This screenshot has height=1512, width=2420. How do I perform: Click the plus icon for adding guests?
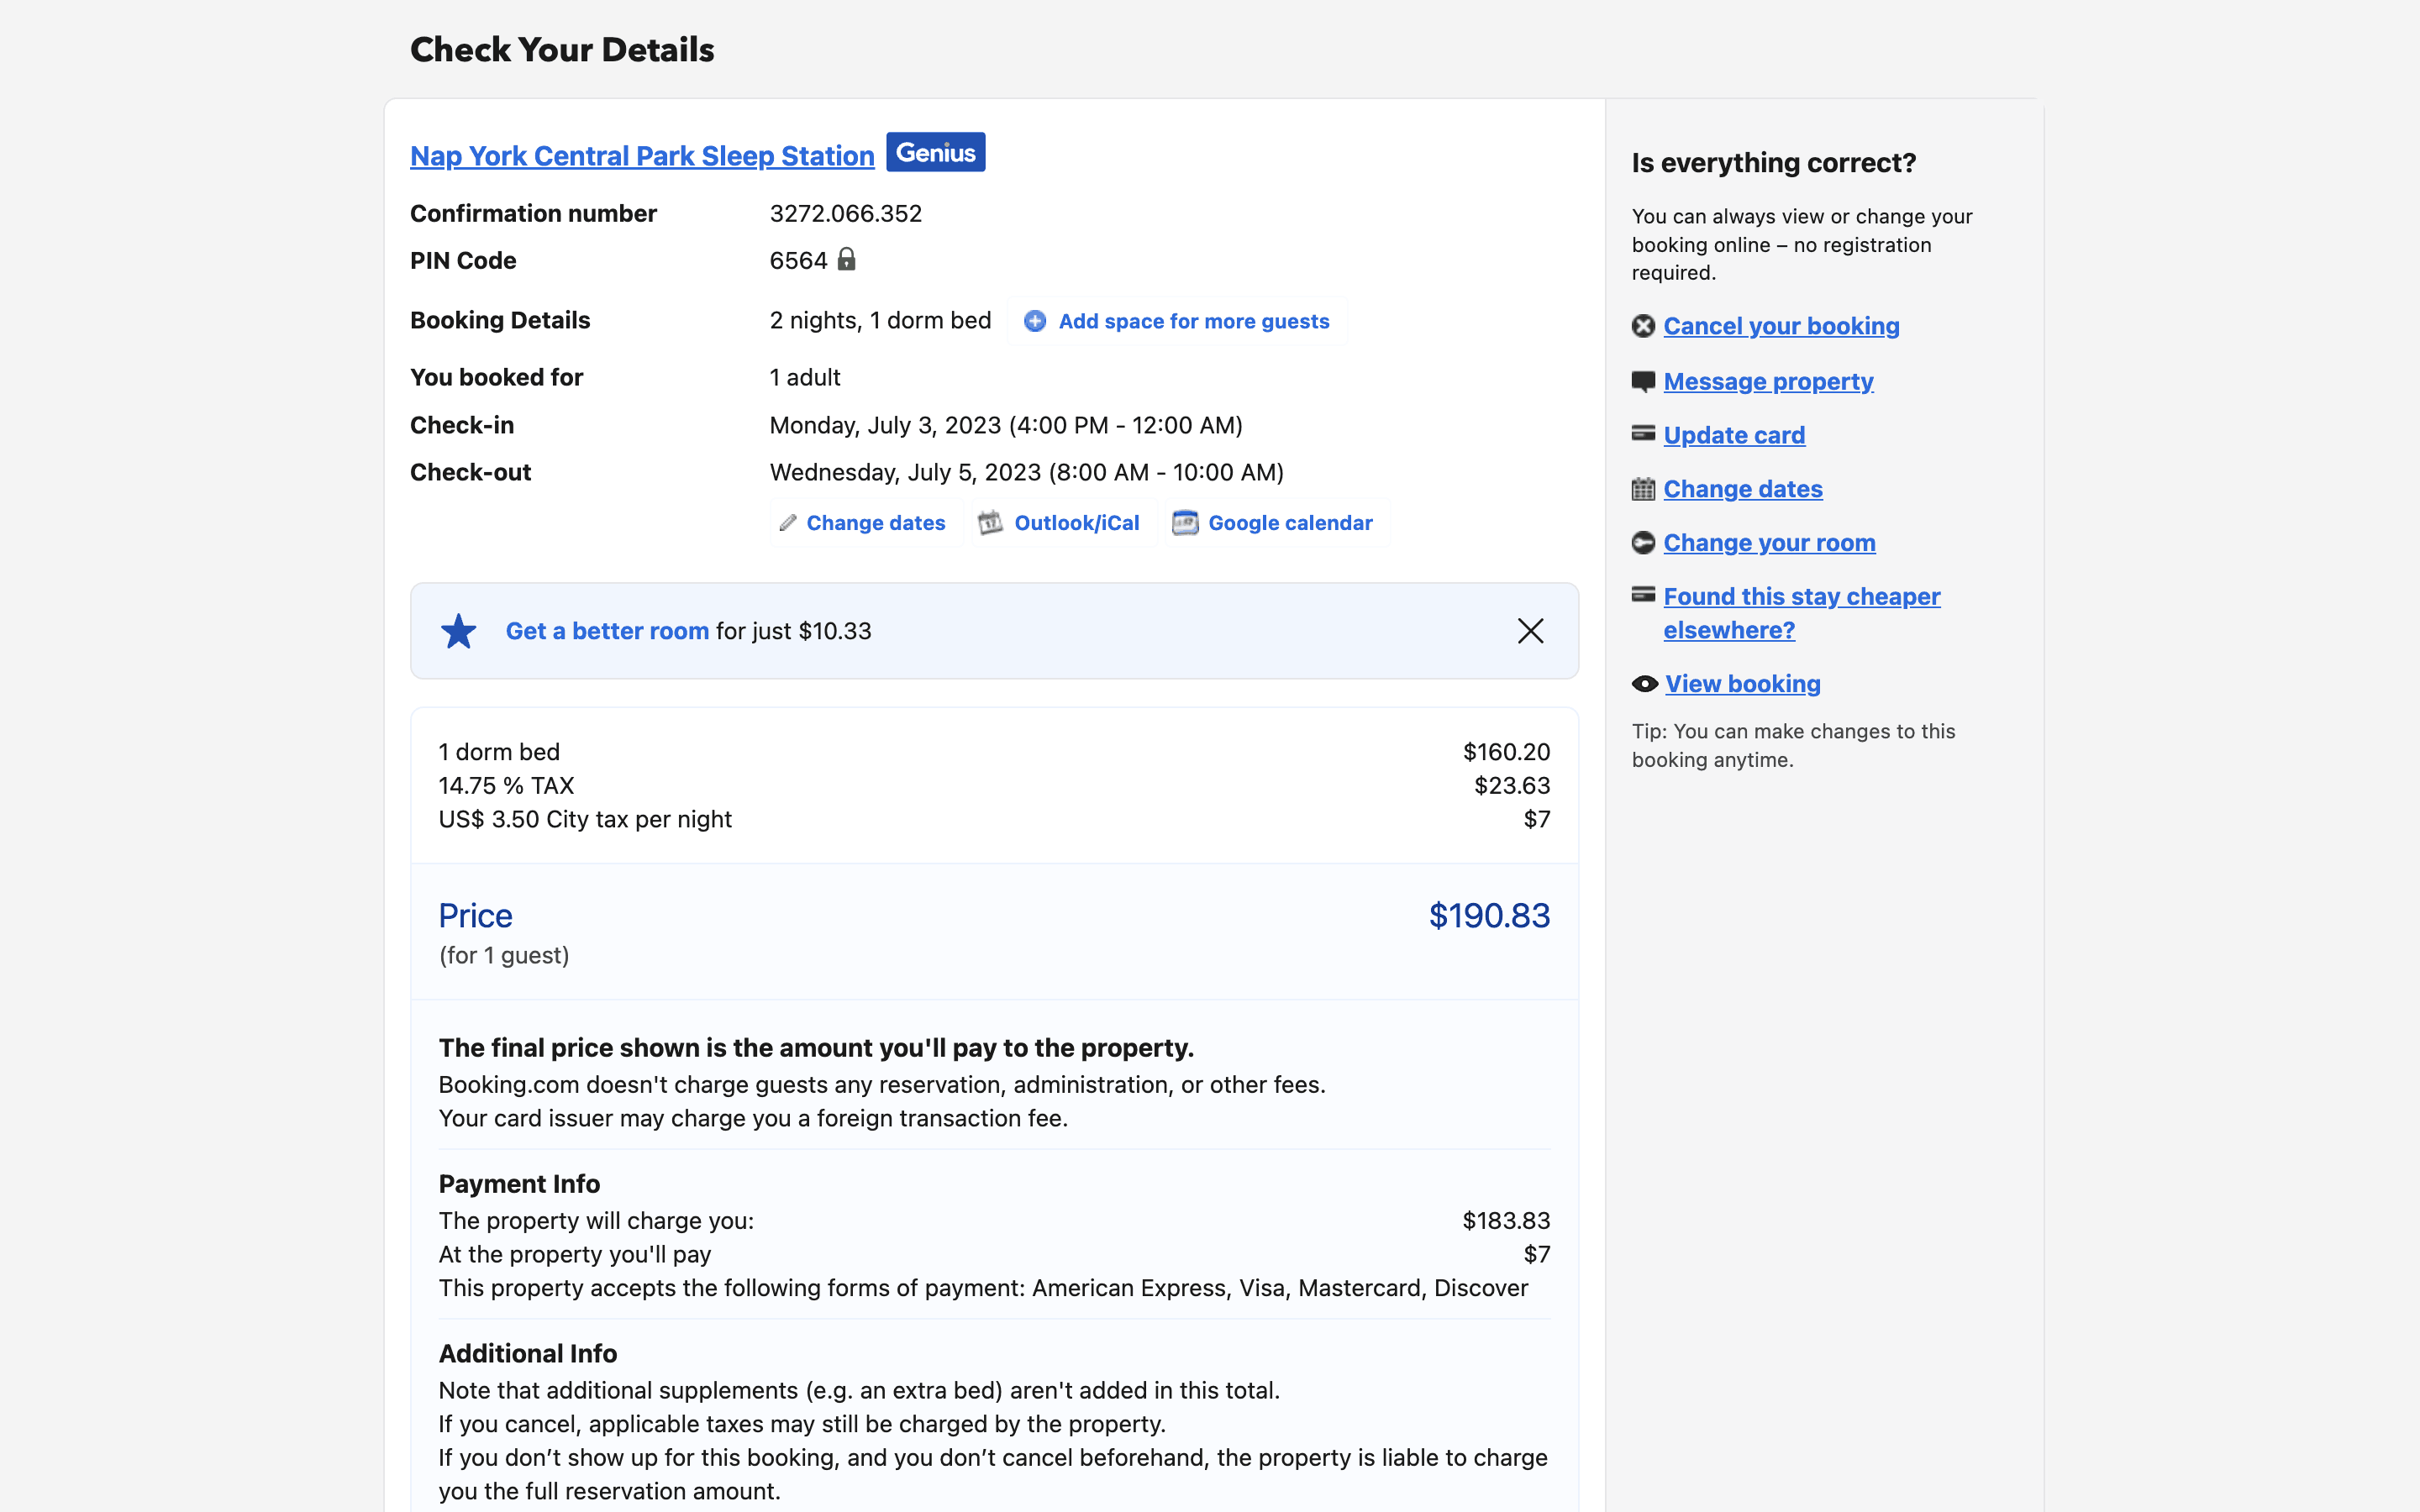(x=1035, y=321)
